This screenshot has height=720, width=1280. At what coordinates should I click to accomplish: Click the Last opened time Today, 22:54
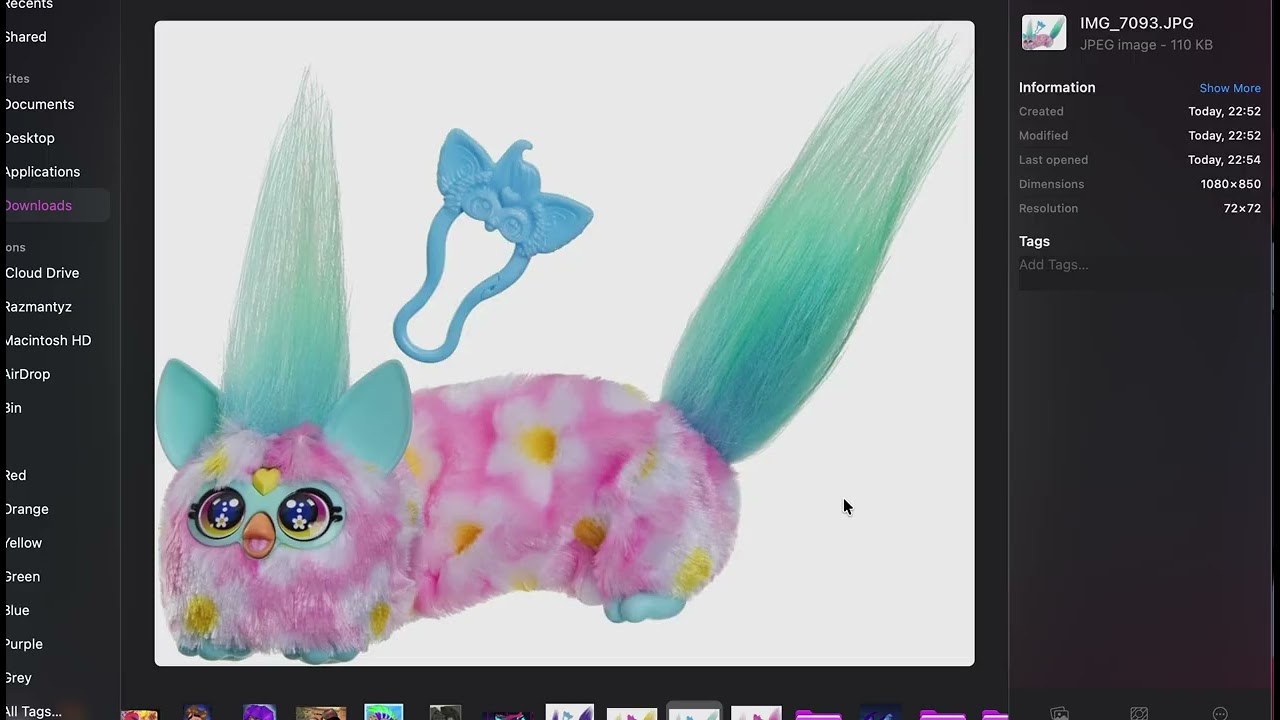(x=1224, y=160)
